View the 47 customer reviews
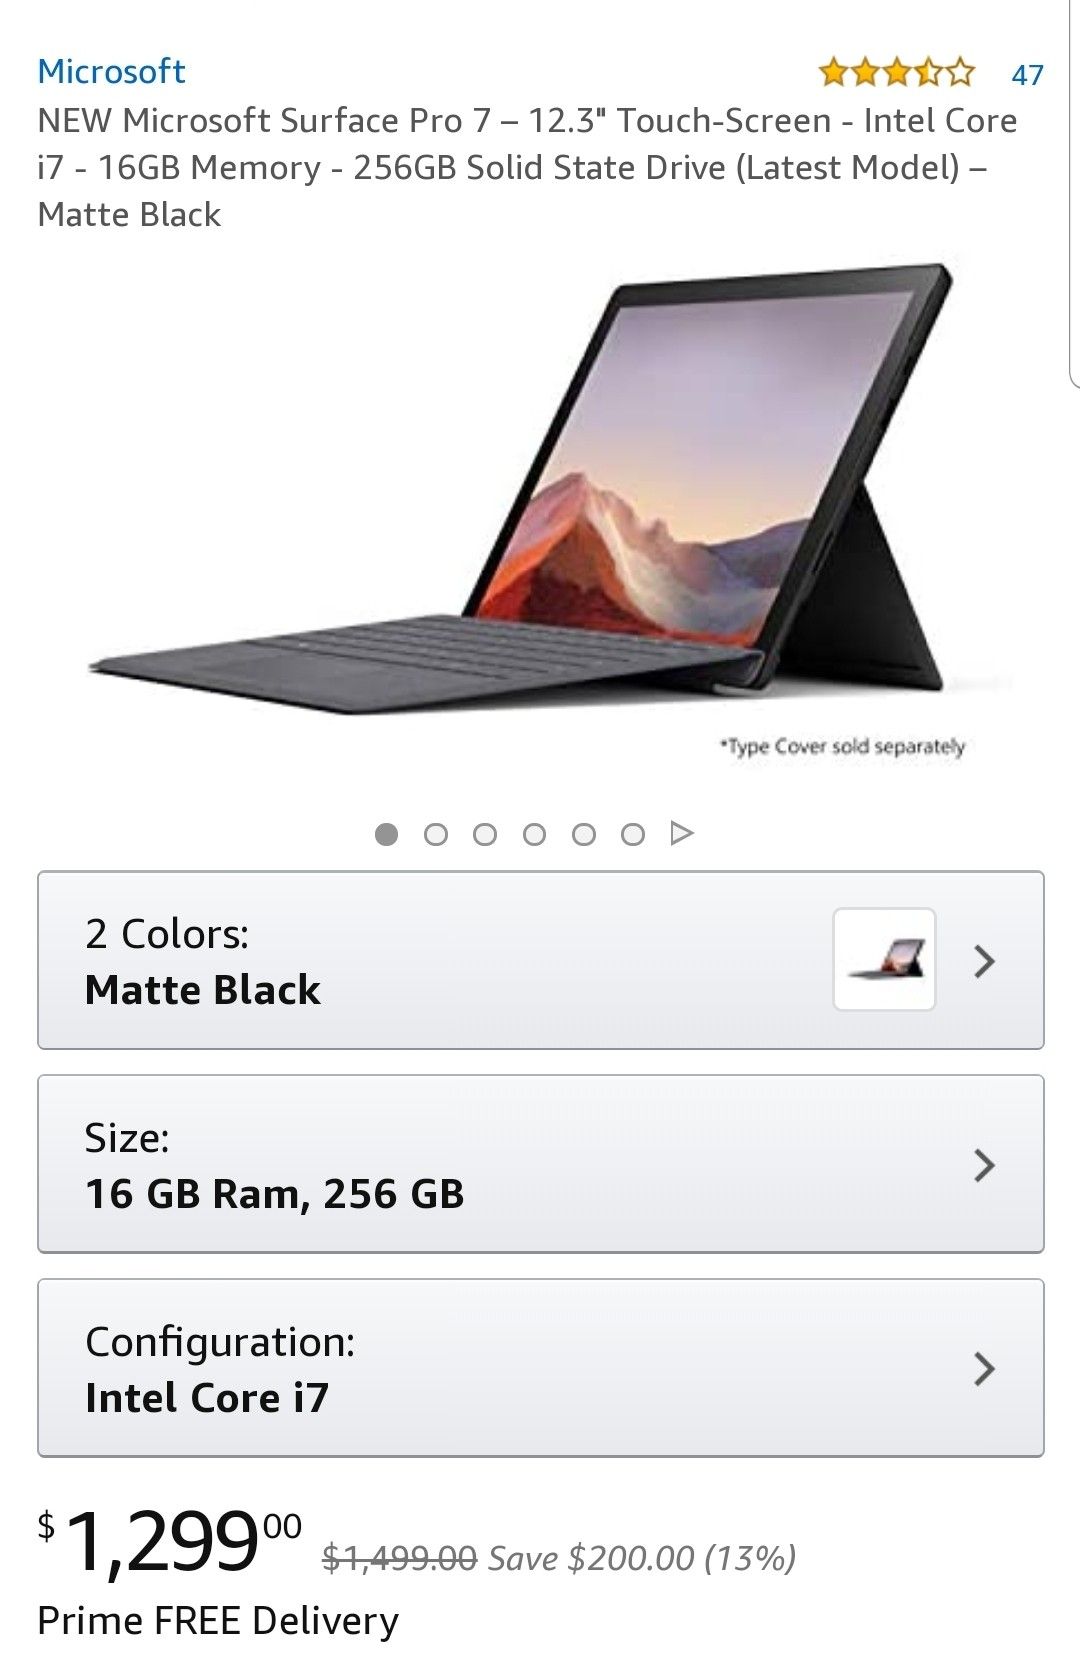1080x1659 pixels. pyautogui.click(x=1027, y=74)
